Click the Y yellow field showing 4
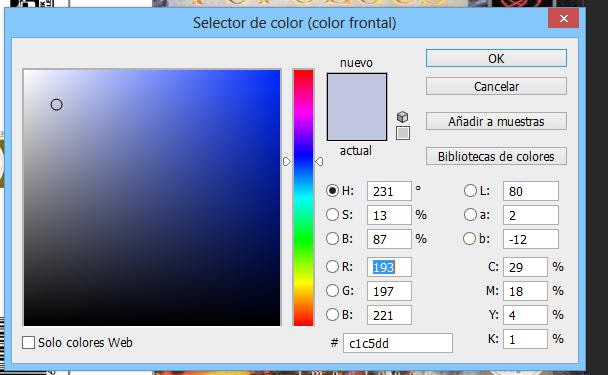This screenshot has width=608, height=375. (525, 315)
